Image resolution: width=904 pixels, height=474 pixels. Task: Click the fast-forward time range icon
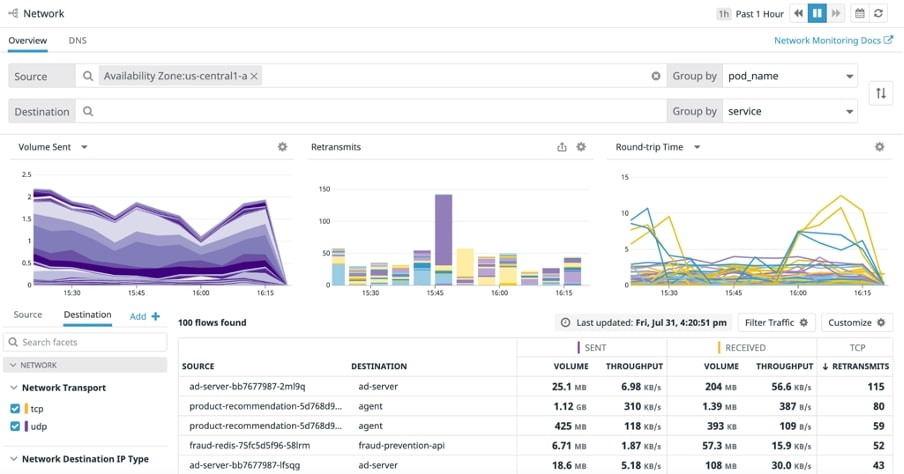pos(837,13)
